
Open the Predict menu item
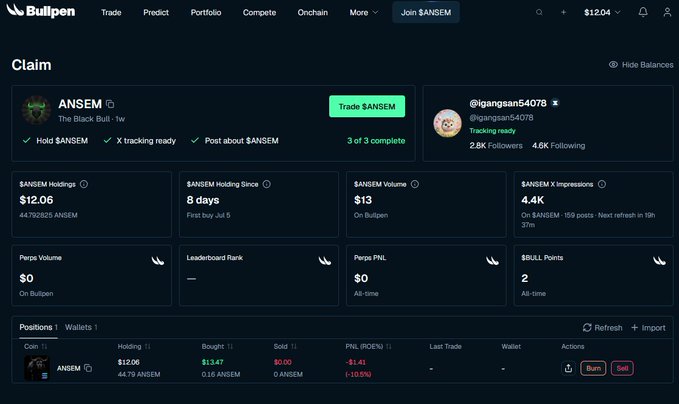point(156,13)
